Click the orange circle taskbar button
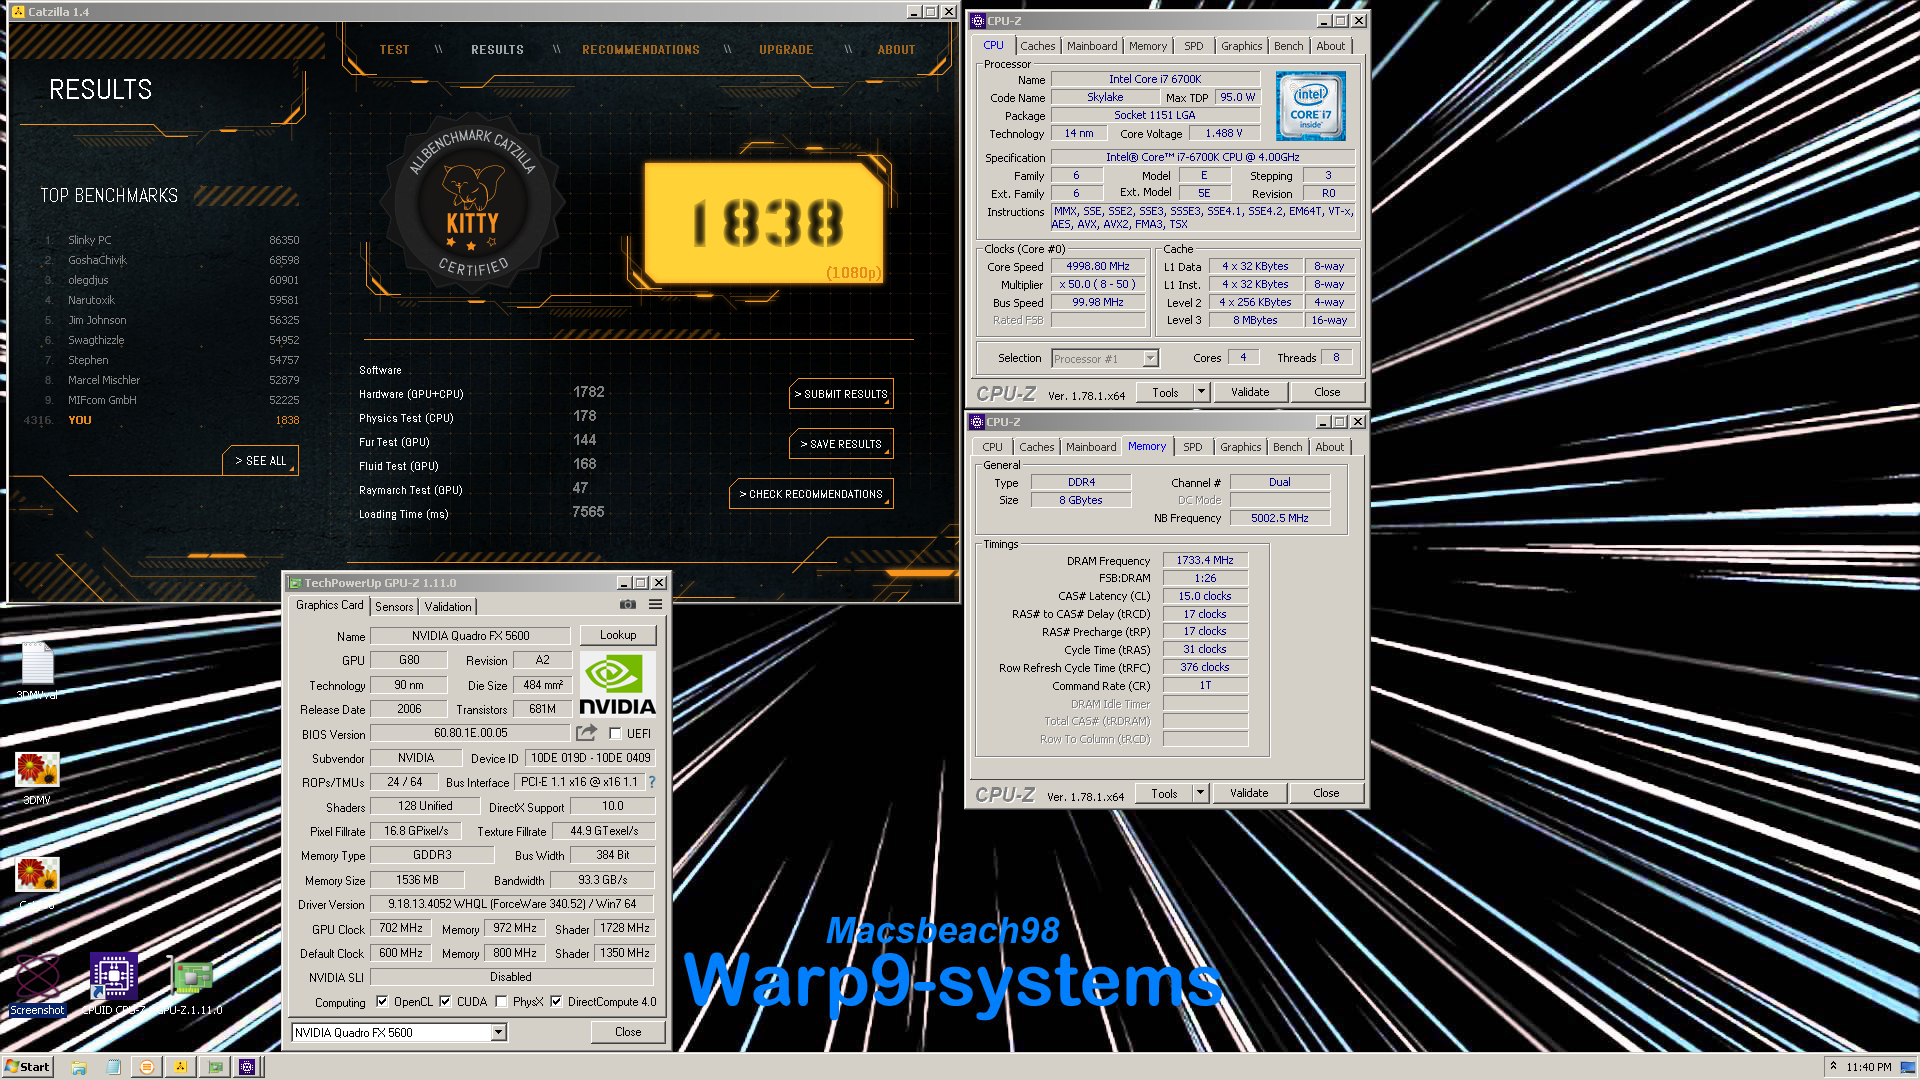 (x=147, y=1067)
